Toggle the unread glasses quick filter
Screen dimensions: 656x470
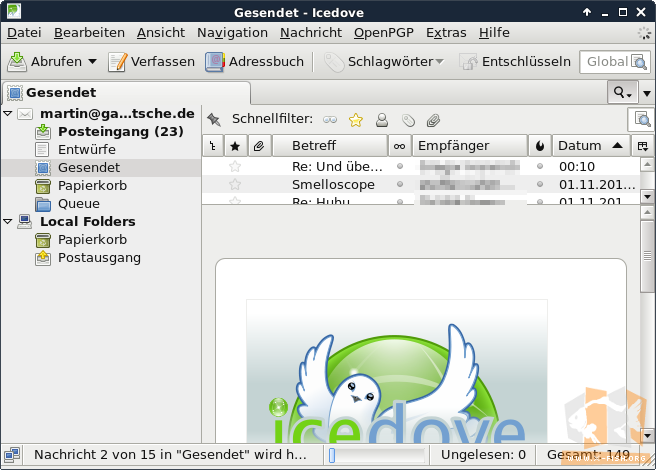coord(330,120)
